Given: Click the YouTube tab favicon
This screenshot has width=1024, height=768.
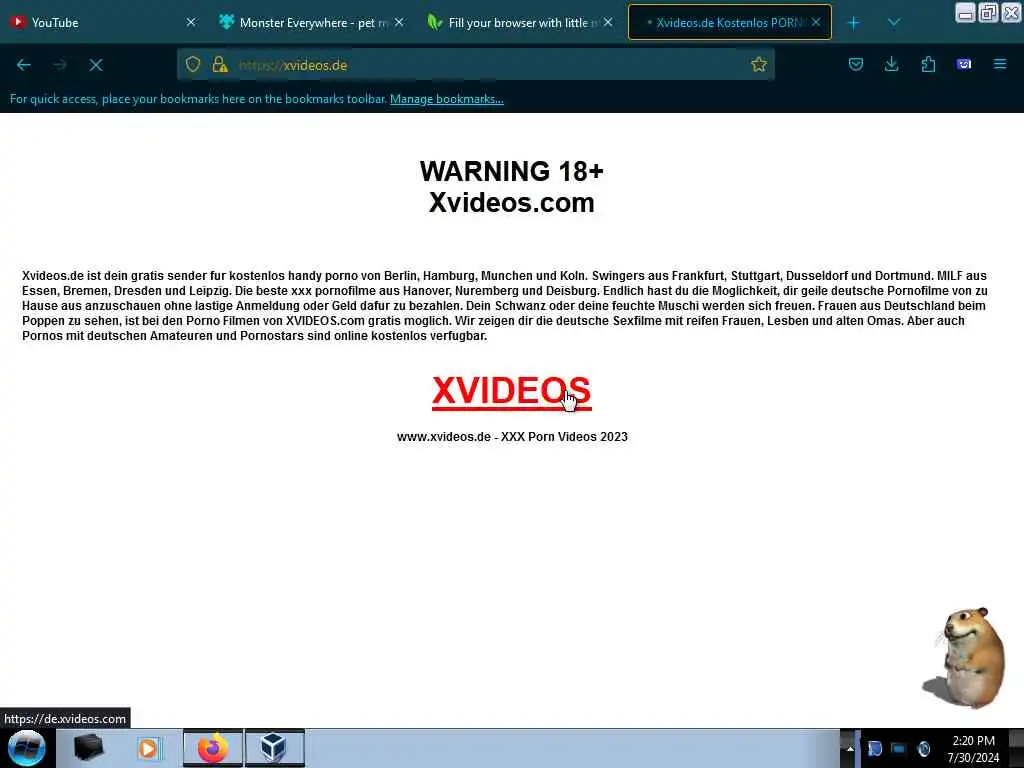Looking at the screenshot, I should (18, 22).
